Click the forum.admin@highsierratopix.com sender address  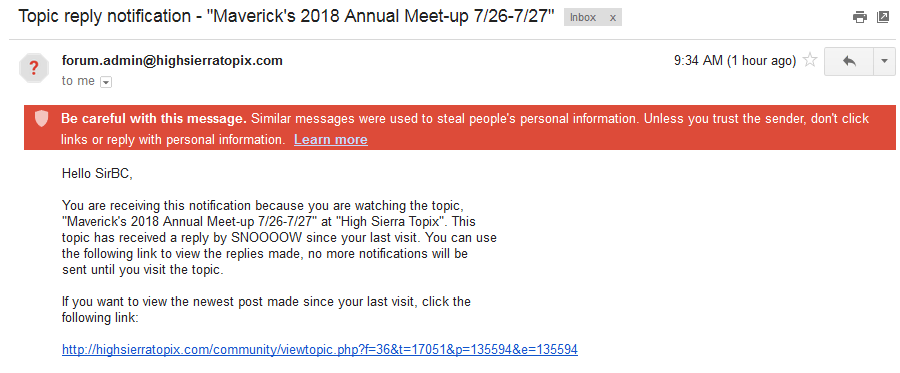[172, 60]
